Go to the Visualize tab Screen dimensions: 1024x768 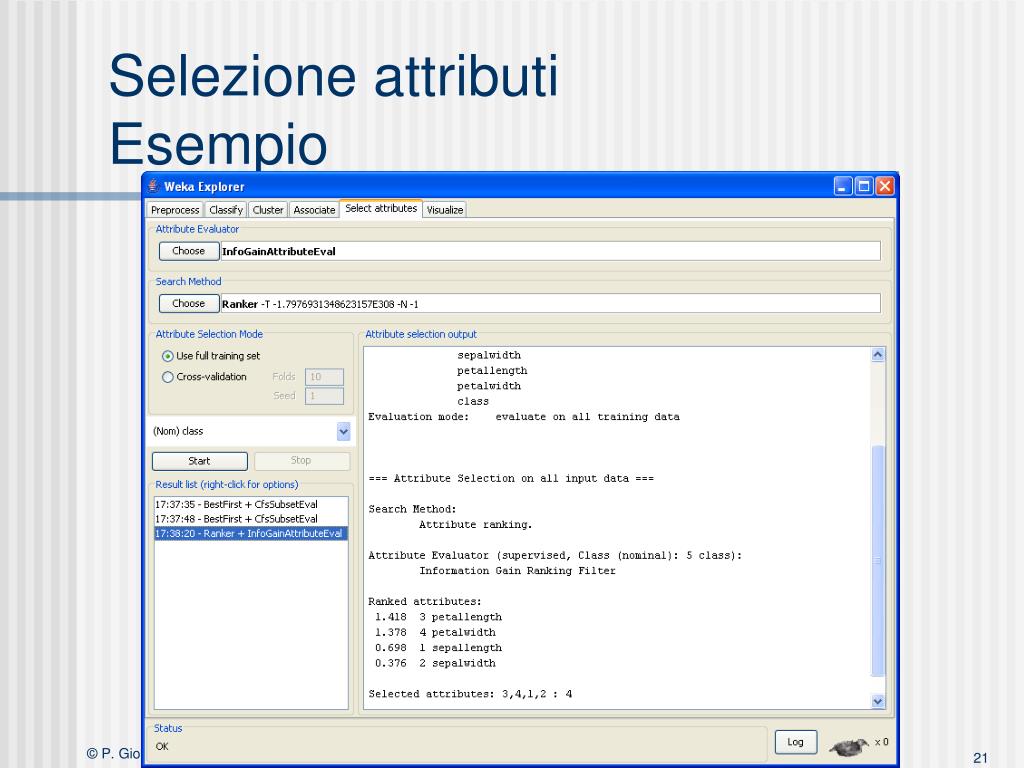pos(445,210)
